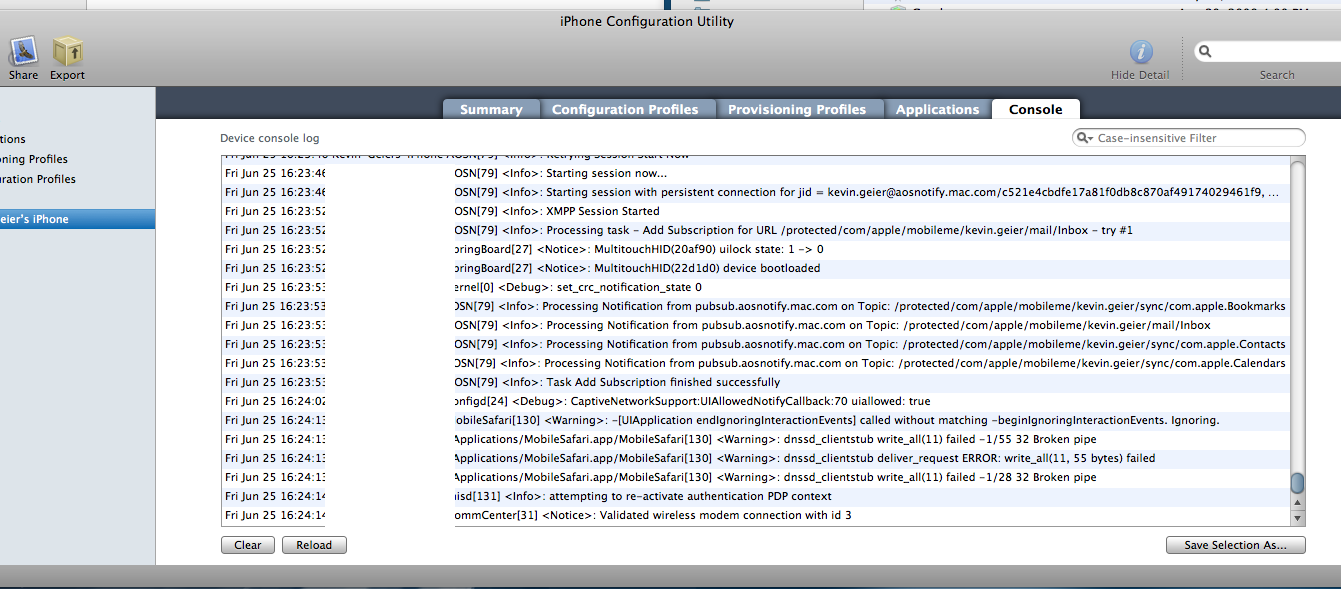Image resolution: width=1341 pixels, height=589 pixels.
Task: Select the Console tab
Action: pyautogui.click(x=1036, y=110)
